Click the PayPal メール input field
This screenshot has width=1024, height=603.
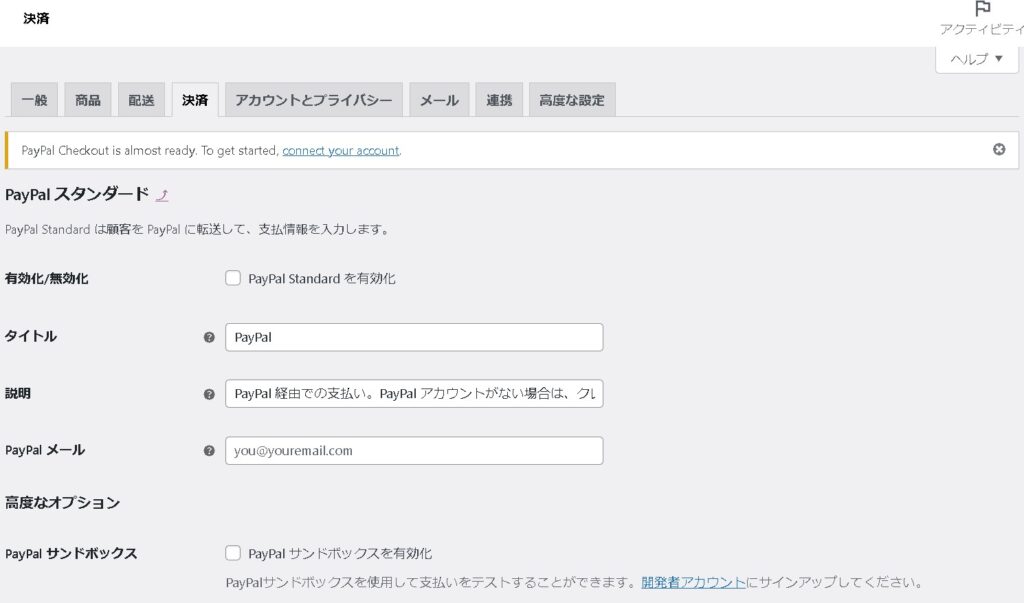(x=414, y=451)
